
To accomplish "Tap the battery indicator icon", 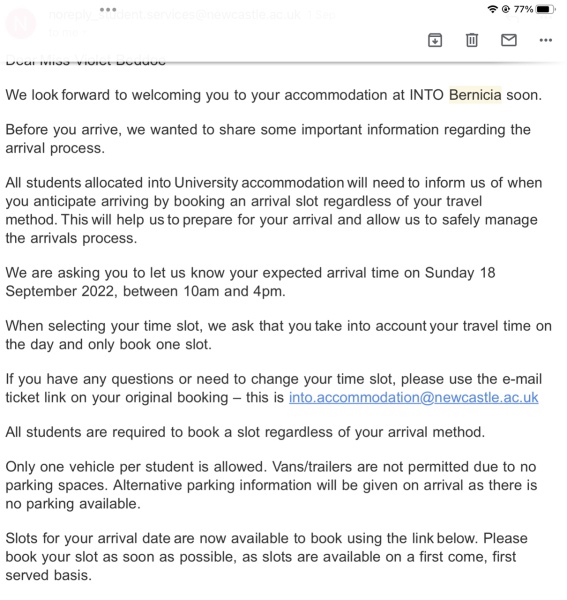I will point(545,9).
